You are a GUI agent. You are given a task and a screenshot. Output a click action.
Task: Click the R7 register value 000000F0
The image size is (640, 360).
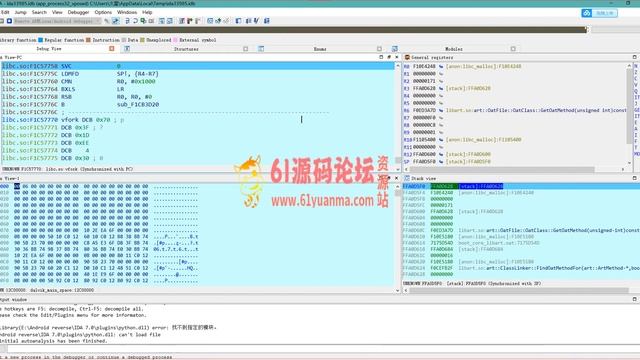pos(424,118)
